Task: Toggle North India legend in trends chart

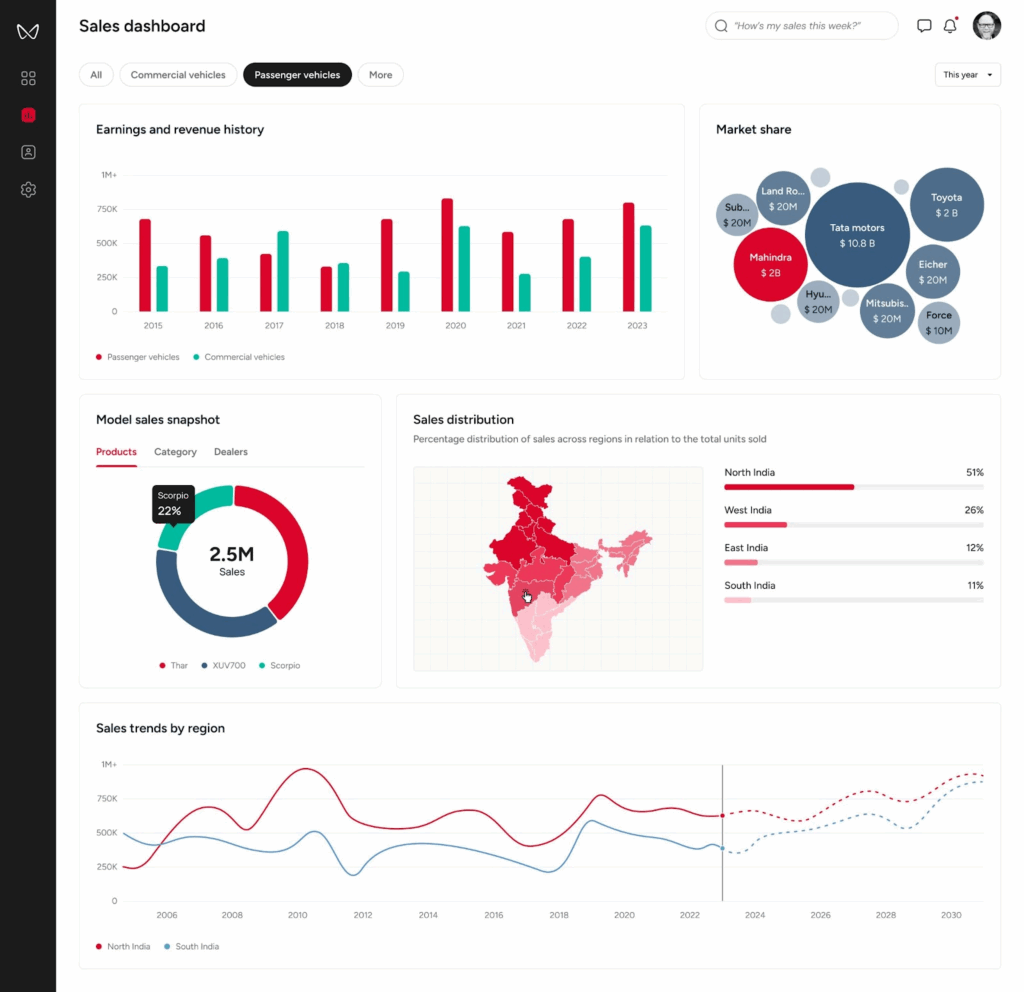Action: (123, 946)
